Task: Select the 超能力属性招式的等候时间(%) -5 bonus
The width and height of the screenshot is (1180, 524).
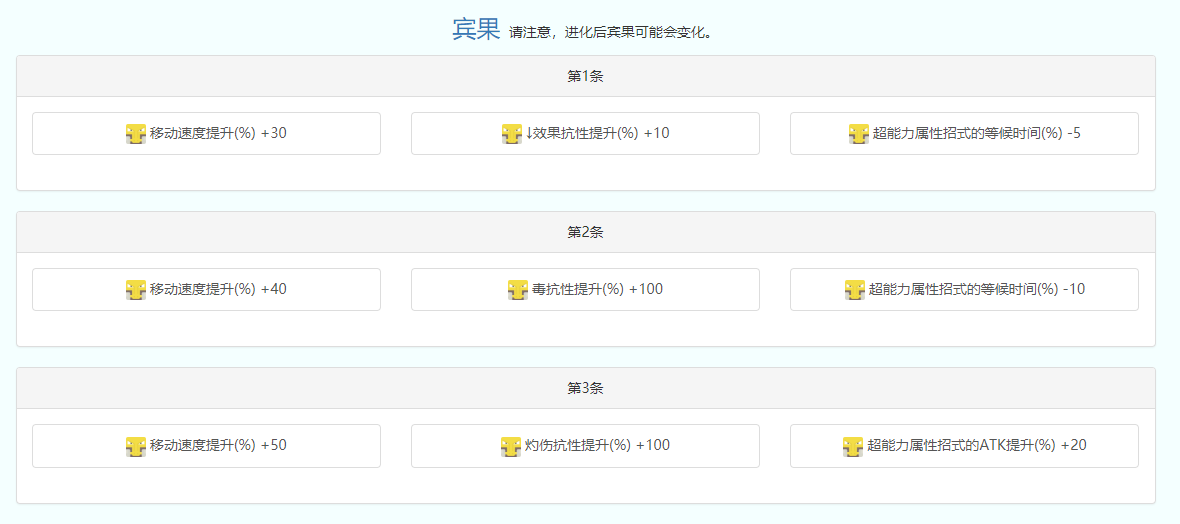Action: click(964, 133)
